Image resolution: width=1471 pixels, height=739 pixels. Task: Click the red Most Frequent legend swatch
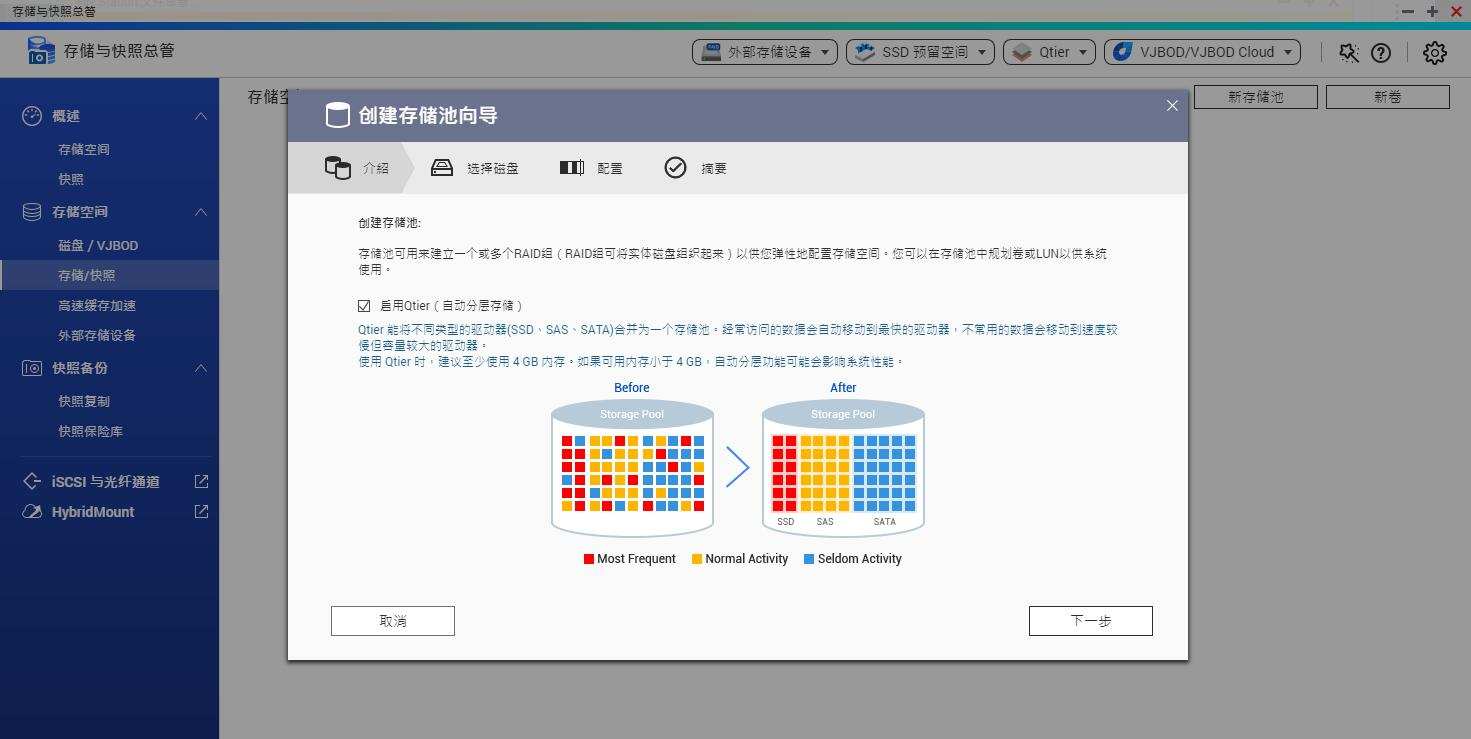(x=588, y=558)
